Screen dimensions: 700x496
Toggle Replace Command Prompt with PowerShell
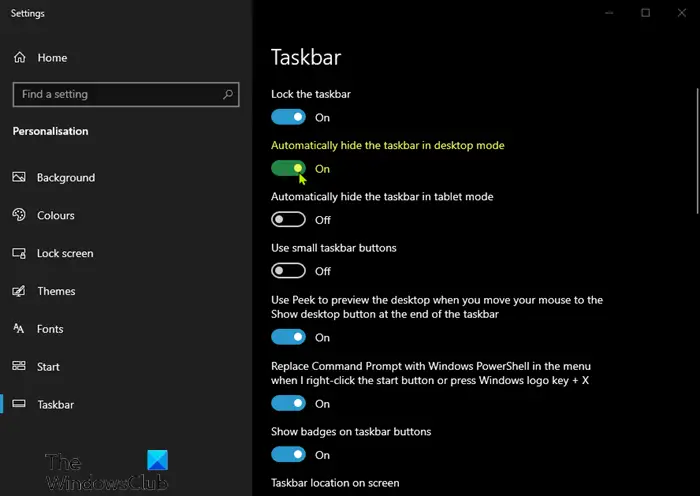point(288,403)
